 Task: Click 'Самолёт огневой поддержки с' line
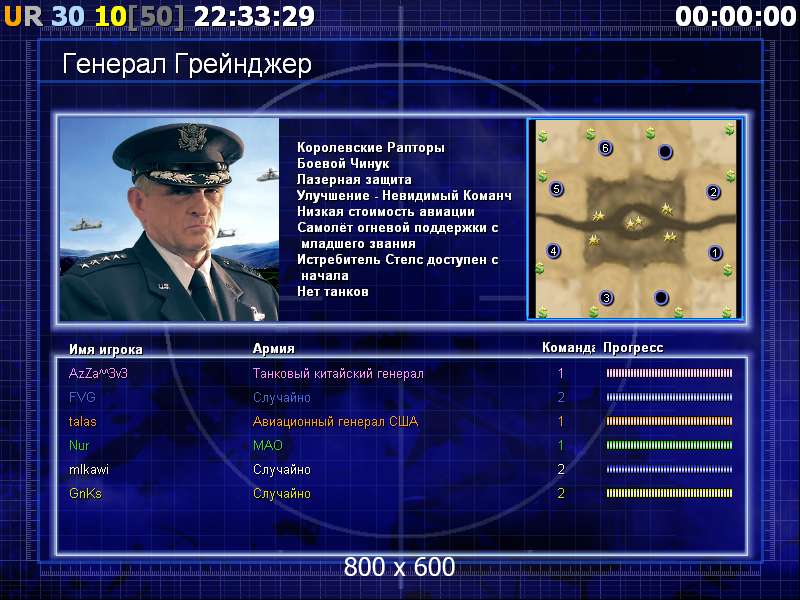click(398, 228)
